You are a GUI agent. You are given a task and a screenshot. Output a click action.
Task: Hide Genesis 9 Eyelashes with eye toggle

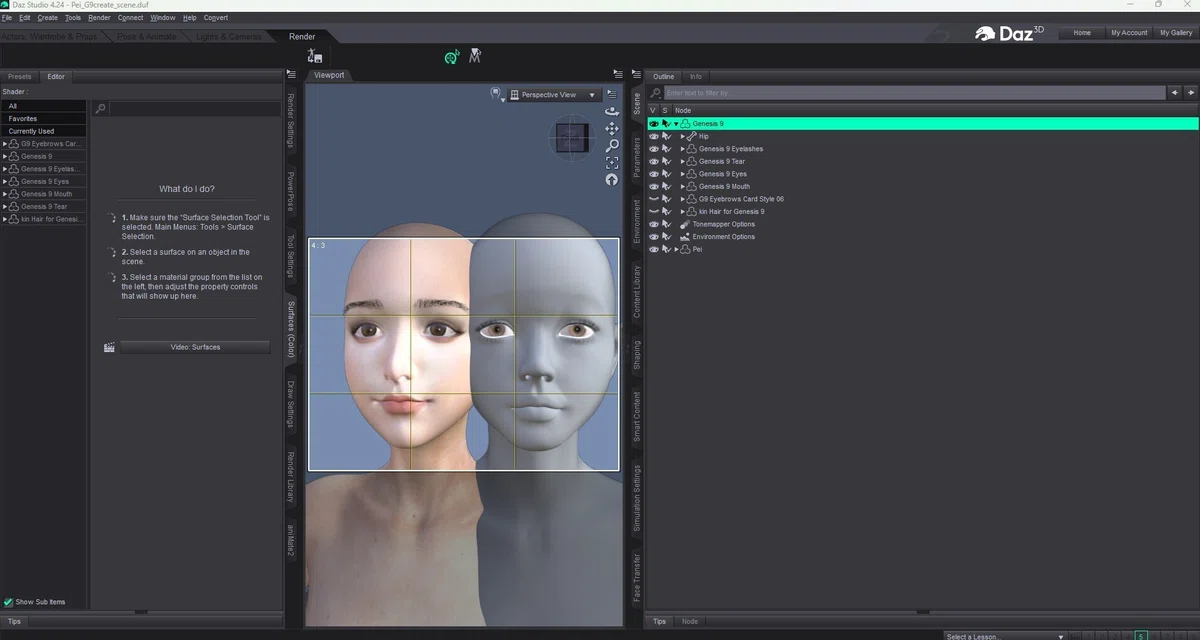654,149
